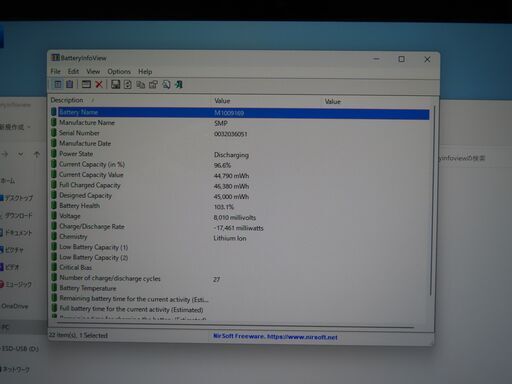Click the Show Battery Information toolbar icon
Screen dimensions: 512x384
(x=58, y=84)
